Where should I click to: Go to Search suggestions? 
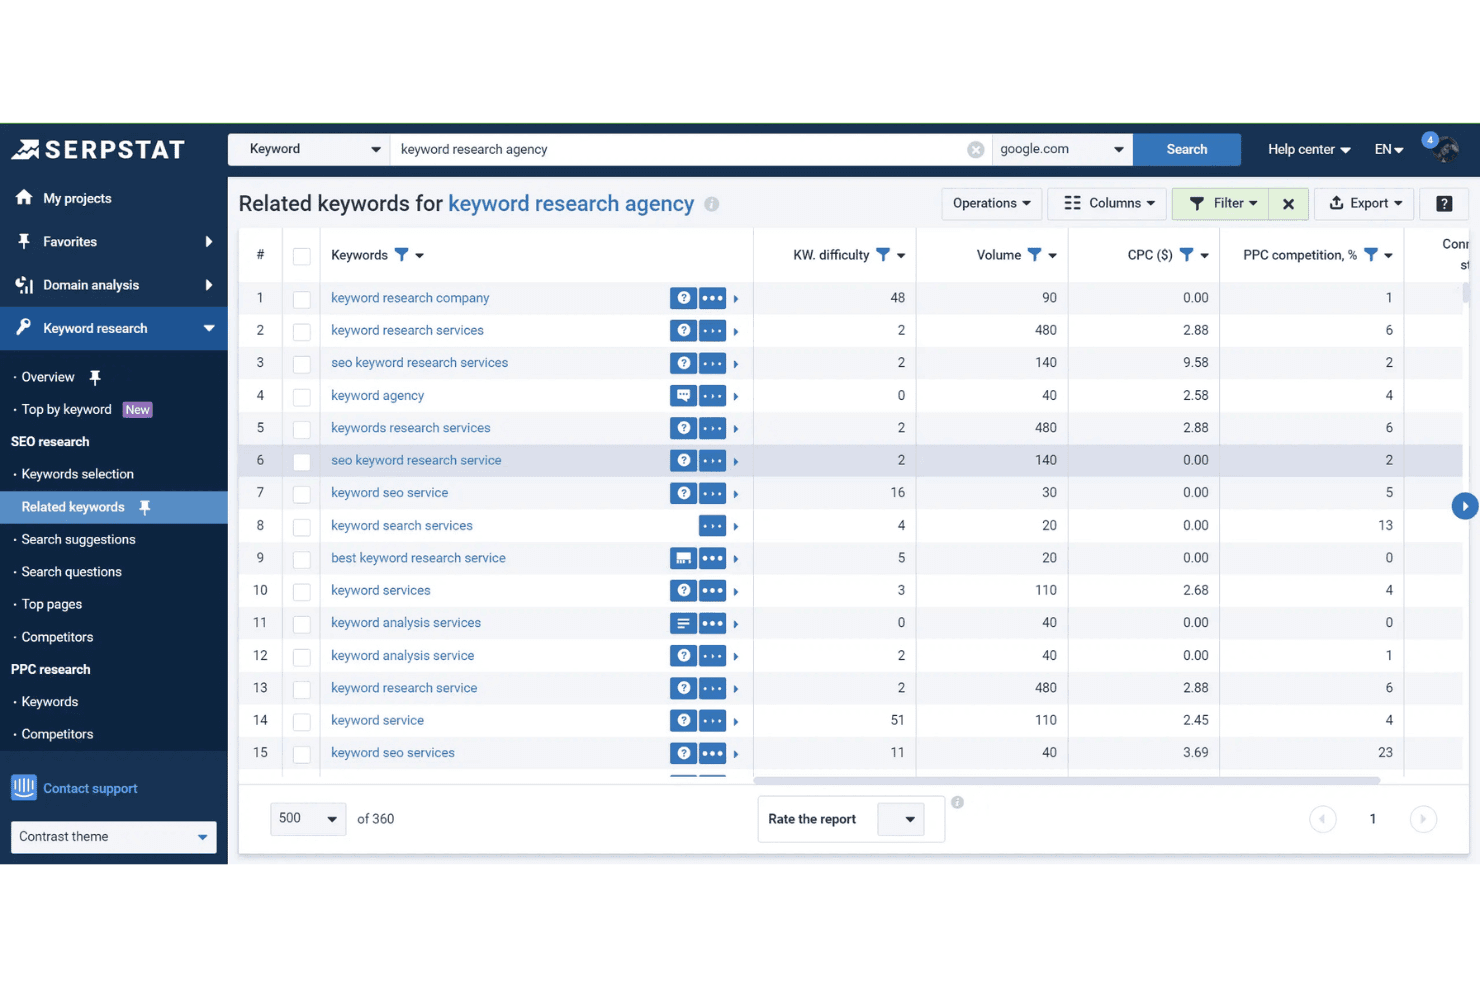click(78, 539)
